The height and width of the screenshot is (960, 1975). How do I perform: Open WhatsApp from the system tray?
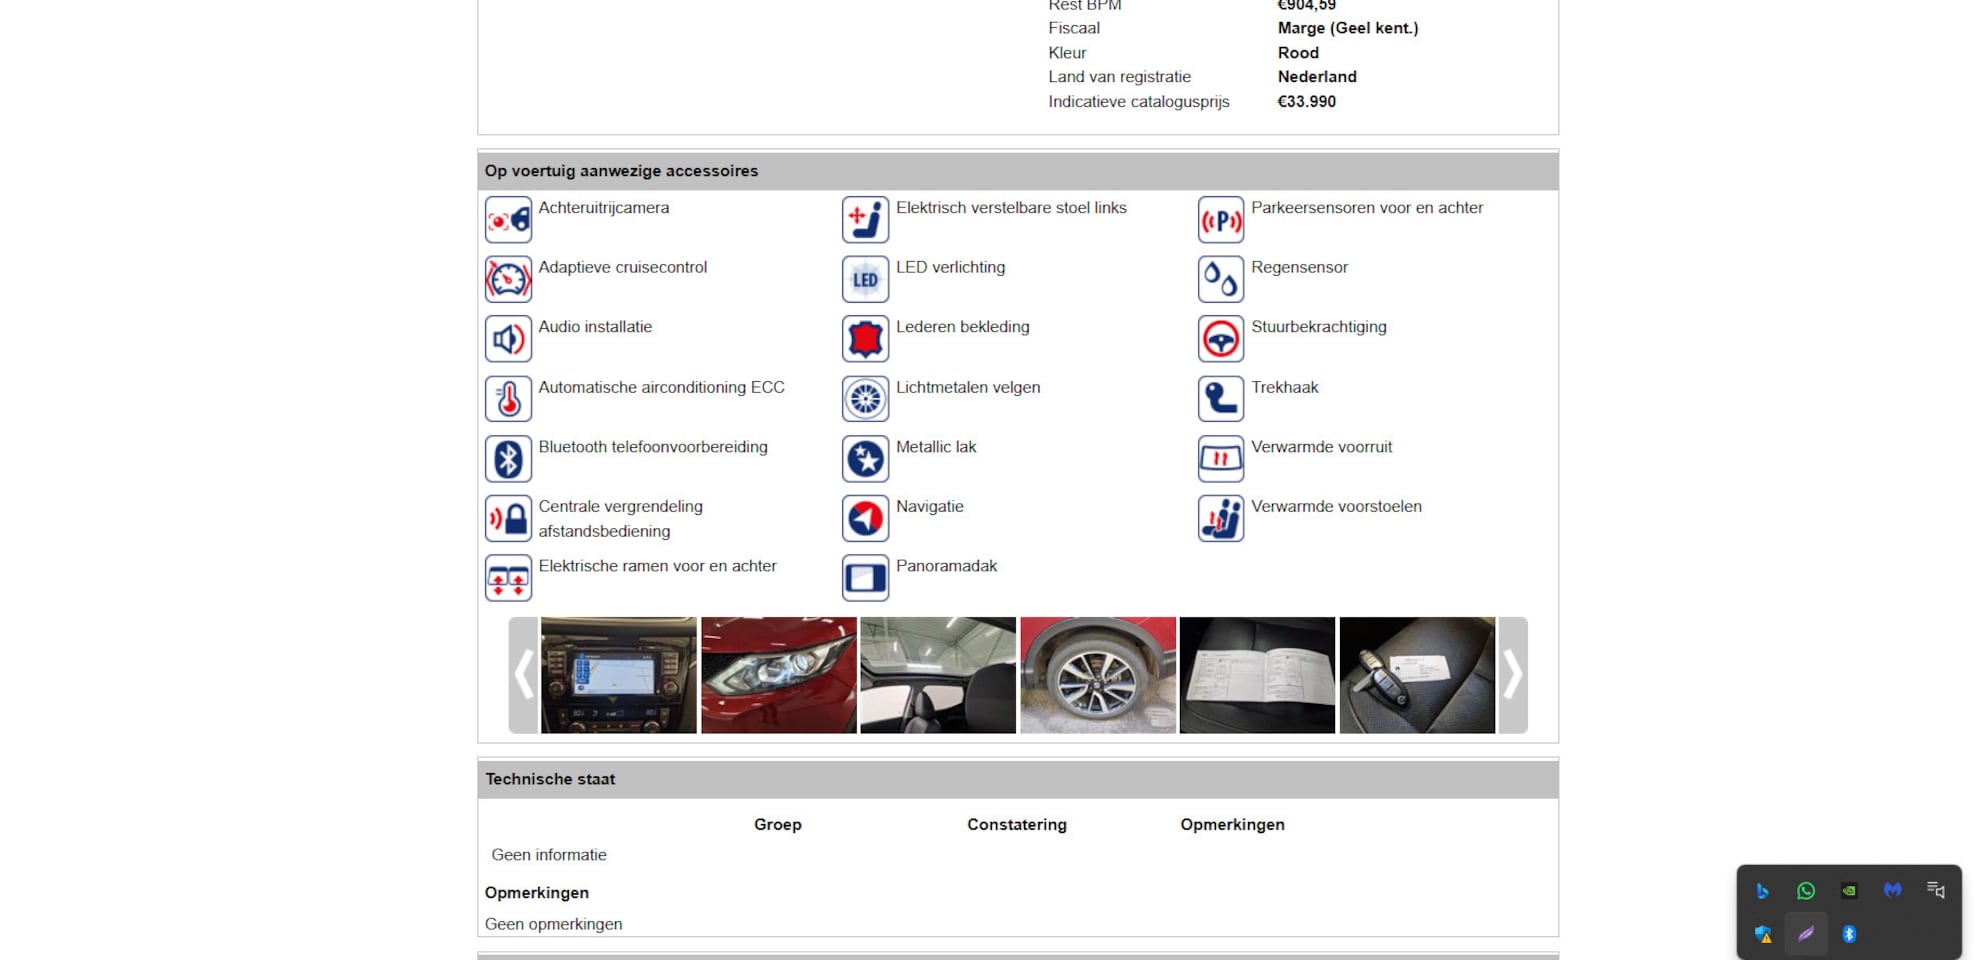click(x=1805, y=891)
